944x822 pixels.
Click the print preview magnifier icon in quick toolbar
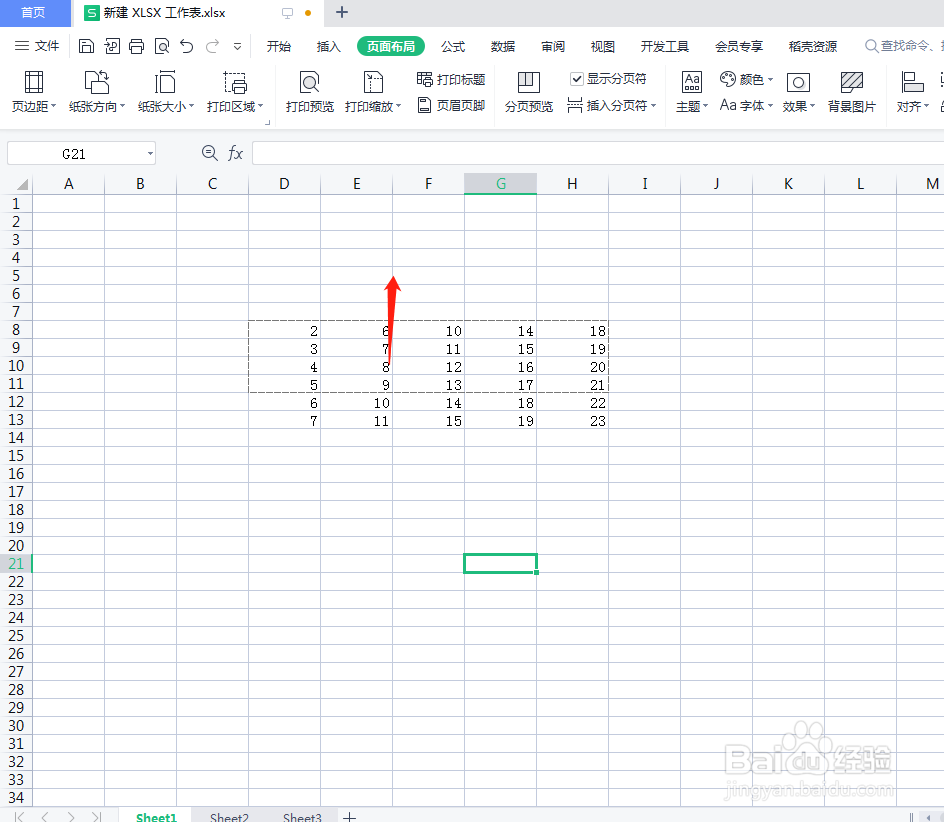point(162,46)
